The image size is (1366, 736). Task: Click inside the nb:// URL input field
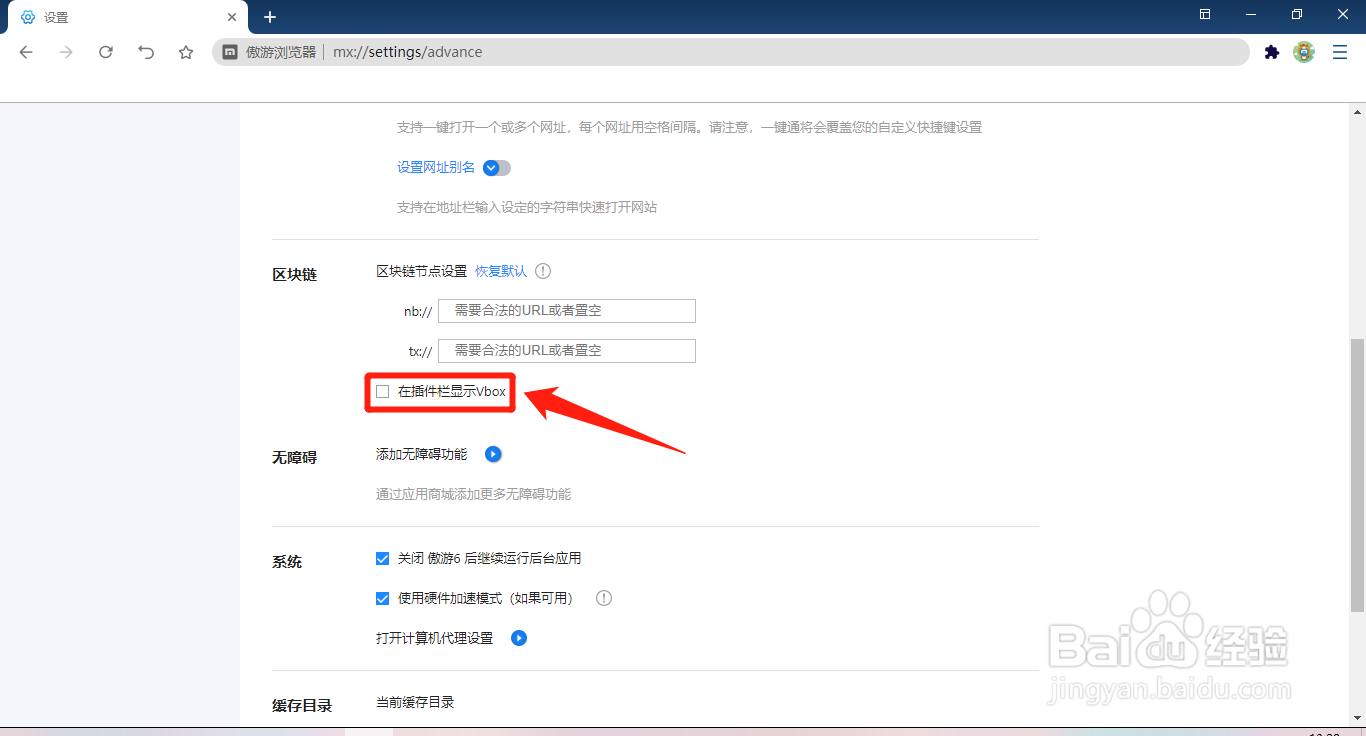[x=566, y=310]
